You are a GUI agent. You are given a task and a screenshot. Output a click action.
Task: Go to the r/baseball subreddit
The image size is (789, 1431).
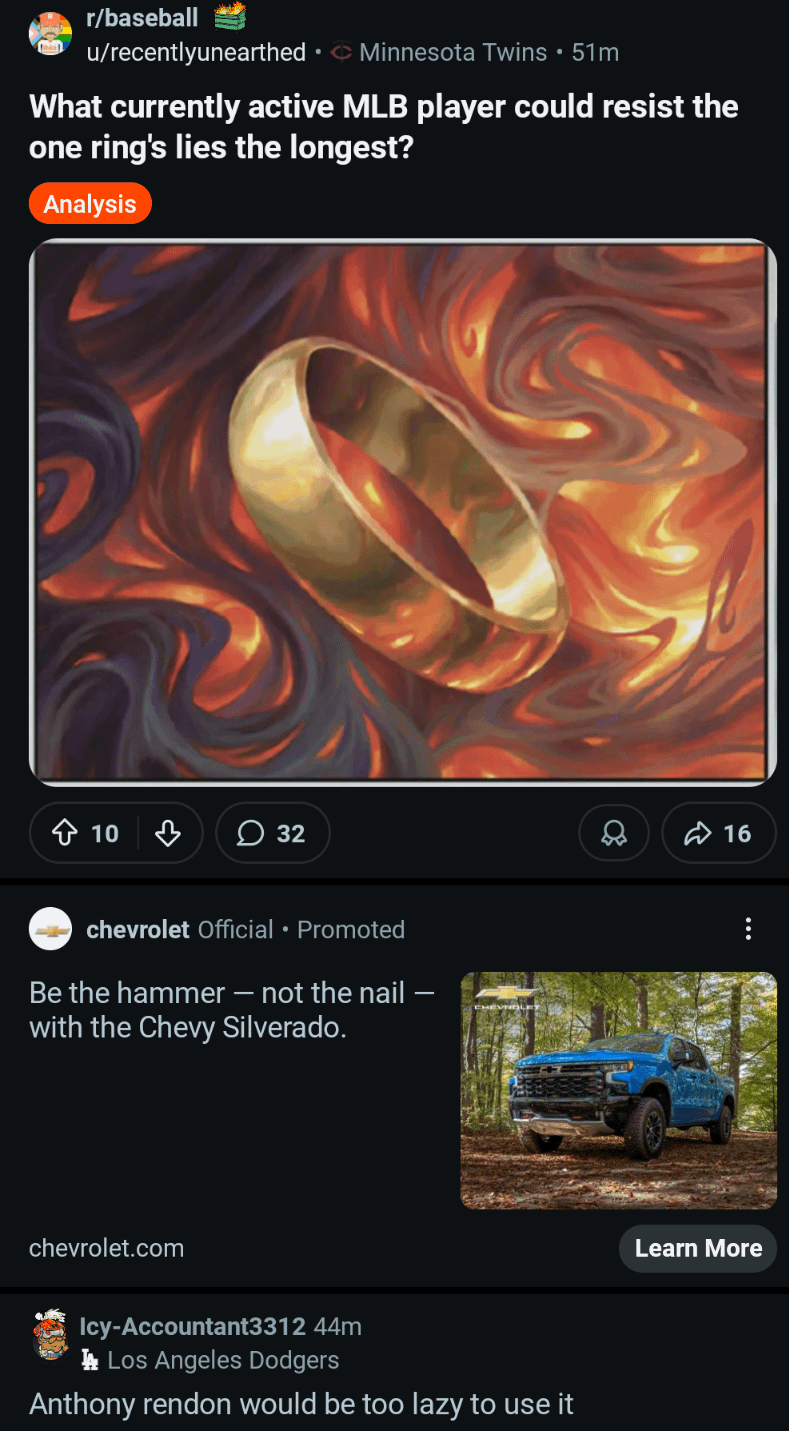(142, 18)
